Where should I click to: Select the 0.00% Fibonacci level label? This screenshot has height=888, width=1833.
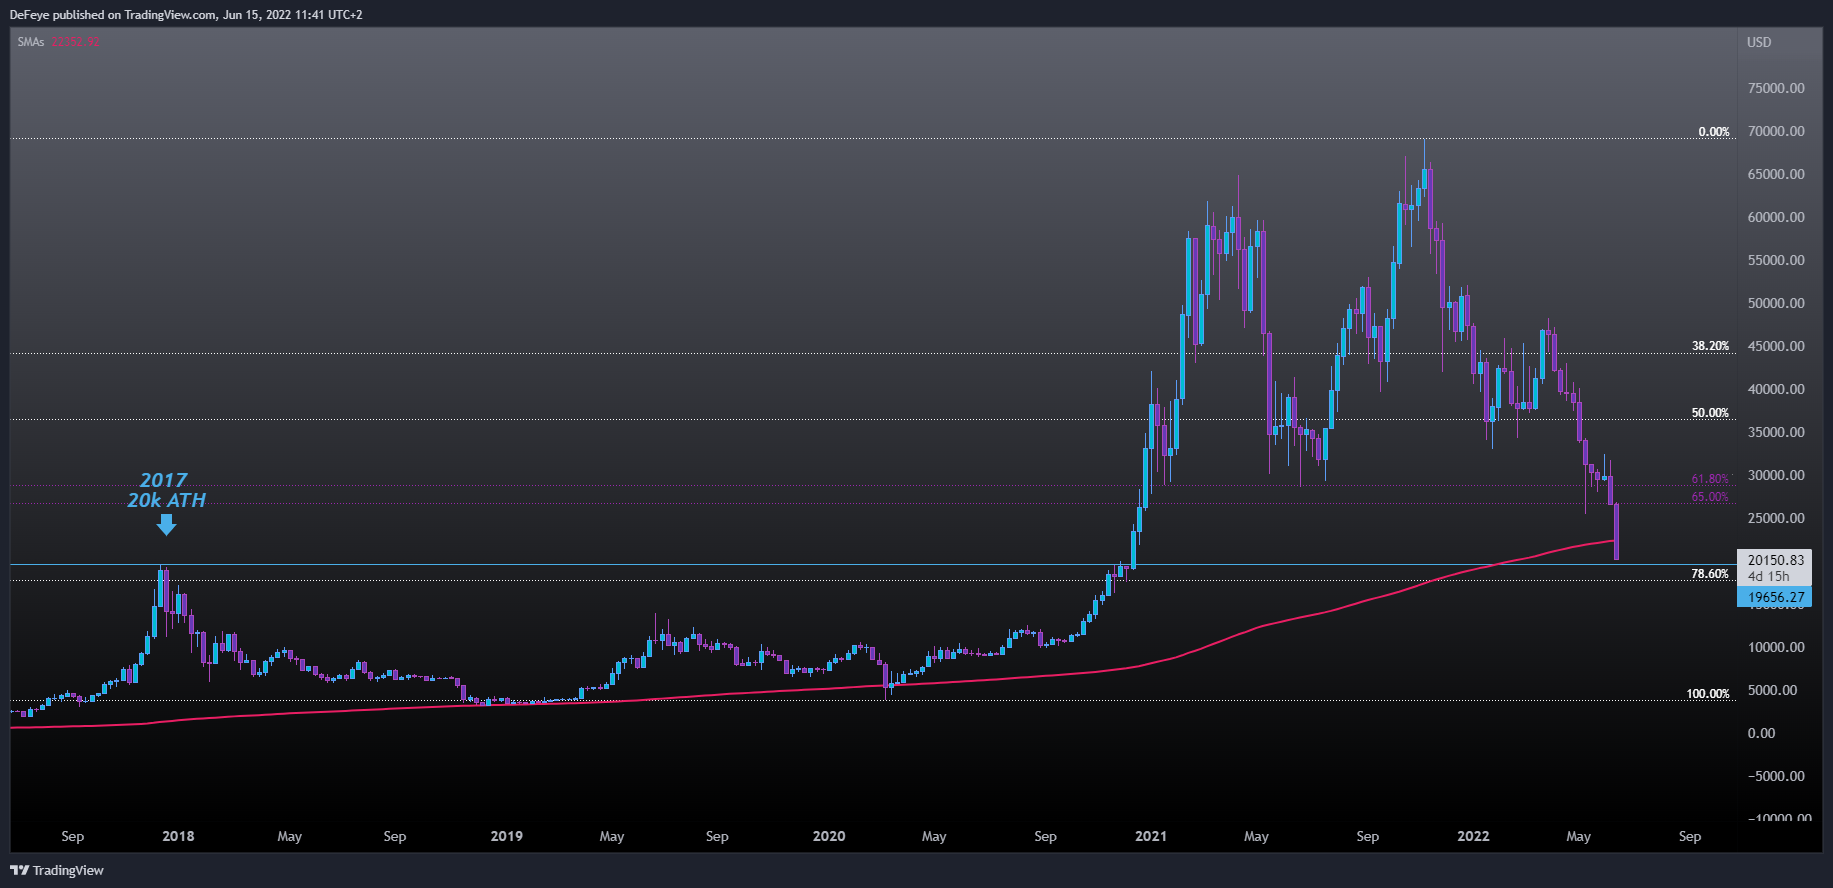1714,132
